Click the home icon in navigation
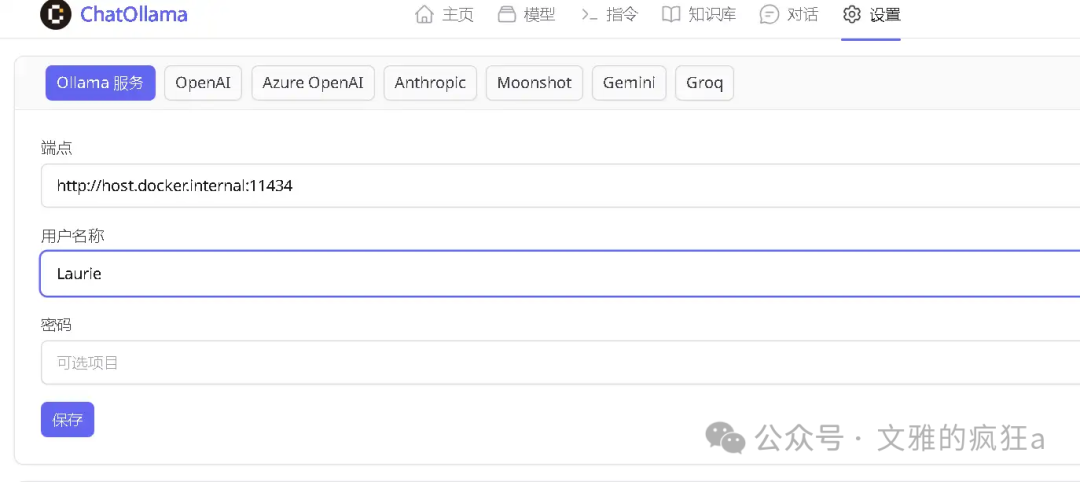Screen dimensions: 1080x482 click(424, 15)
